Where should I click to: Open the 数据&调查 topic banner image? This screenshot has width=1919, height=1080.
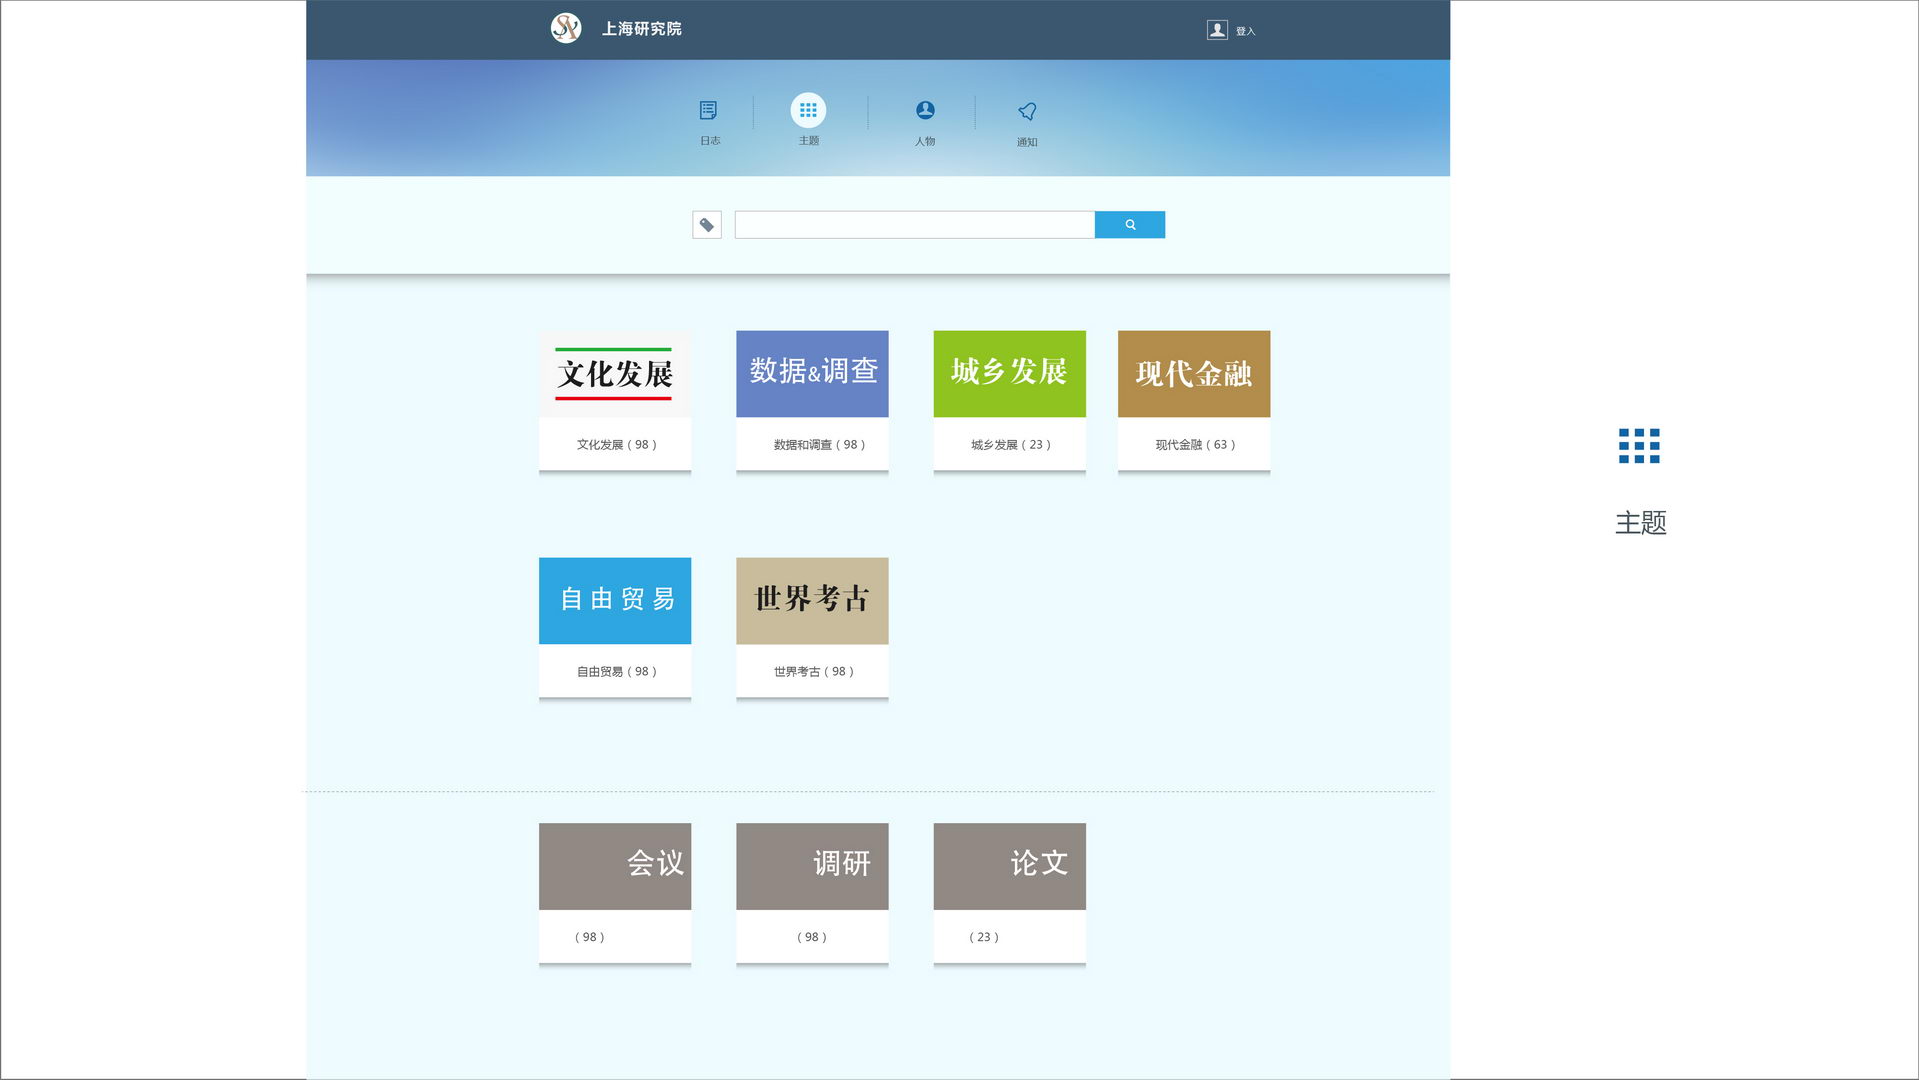[812, 374]
